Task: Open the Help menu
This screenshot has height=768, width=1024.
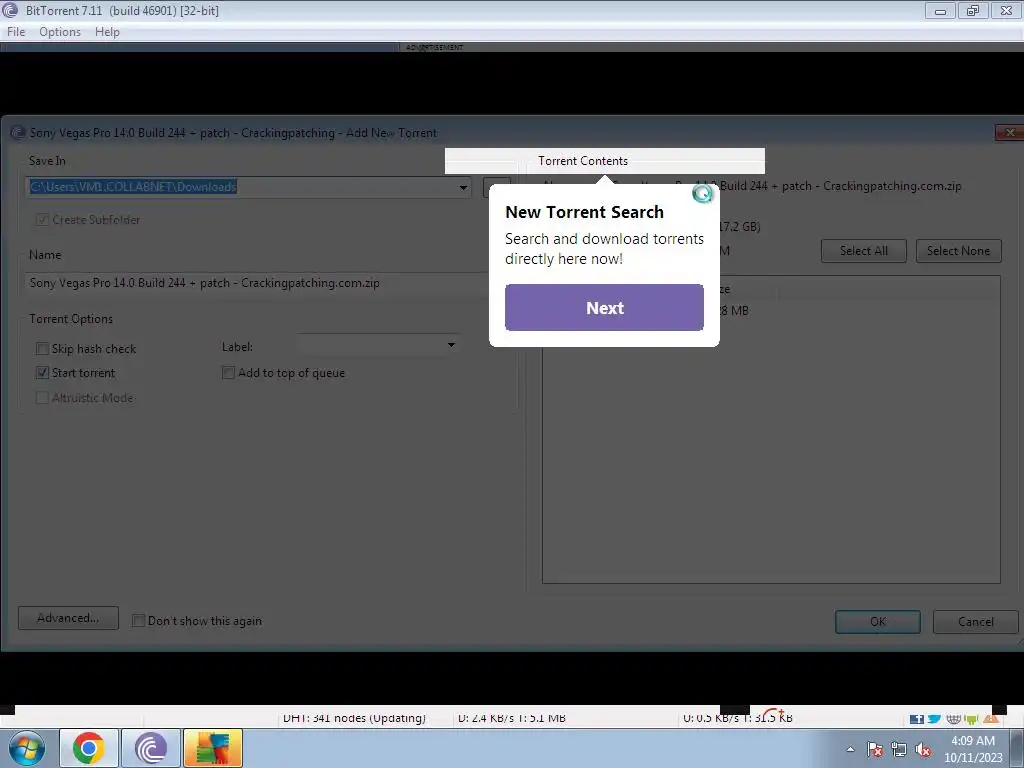Action: click(x=107, y=32)
